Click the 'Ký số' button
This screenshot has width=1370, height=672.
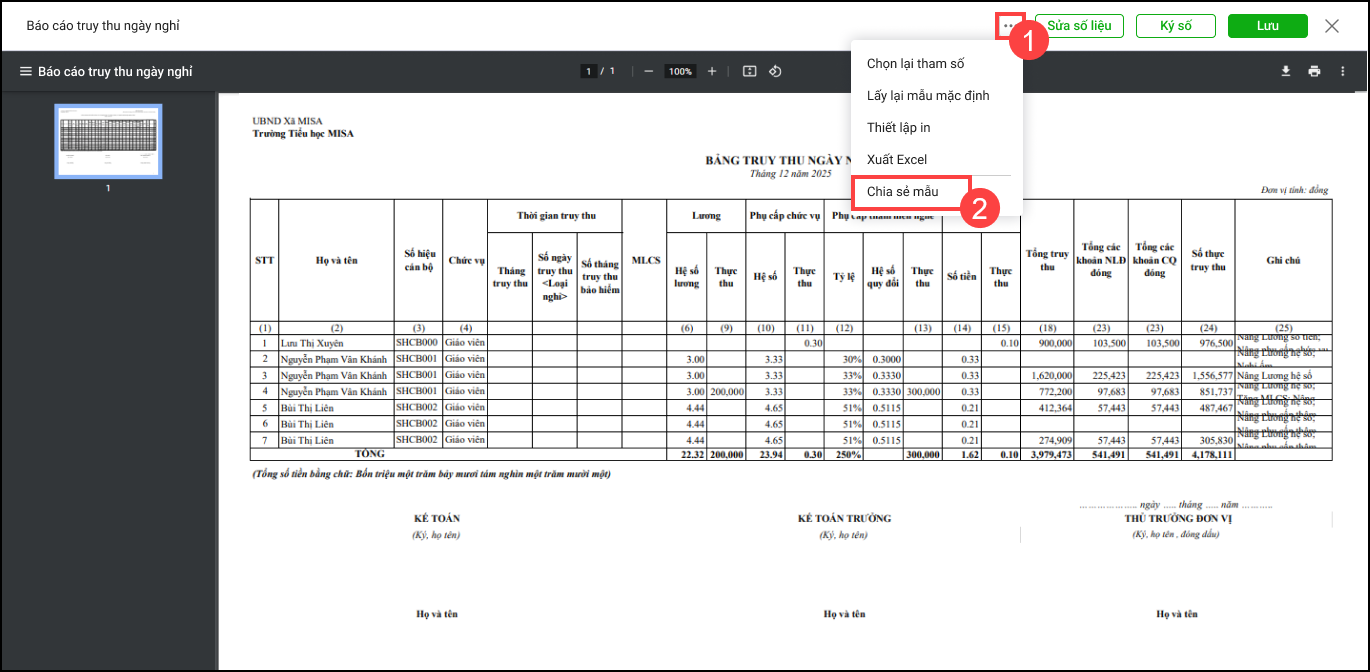pos(1175,26)
